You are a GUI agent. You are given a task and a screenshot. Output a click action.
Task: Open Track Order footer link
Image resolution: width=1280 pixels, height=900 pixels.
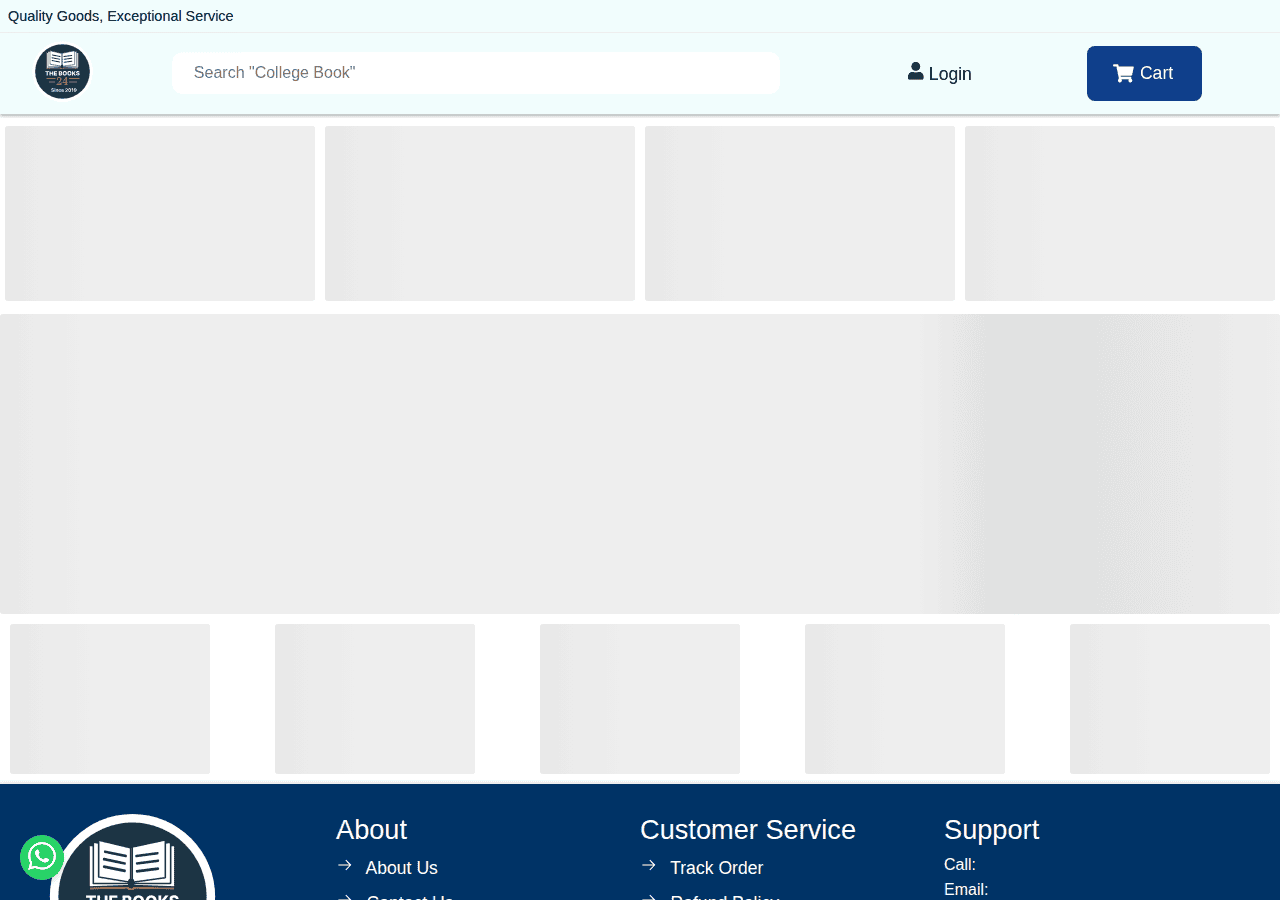pos(716,868)
